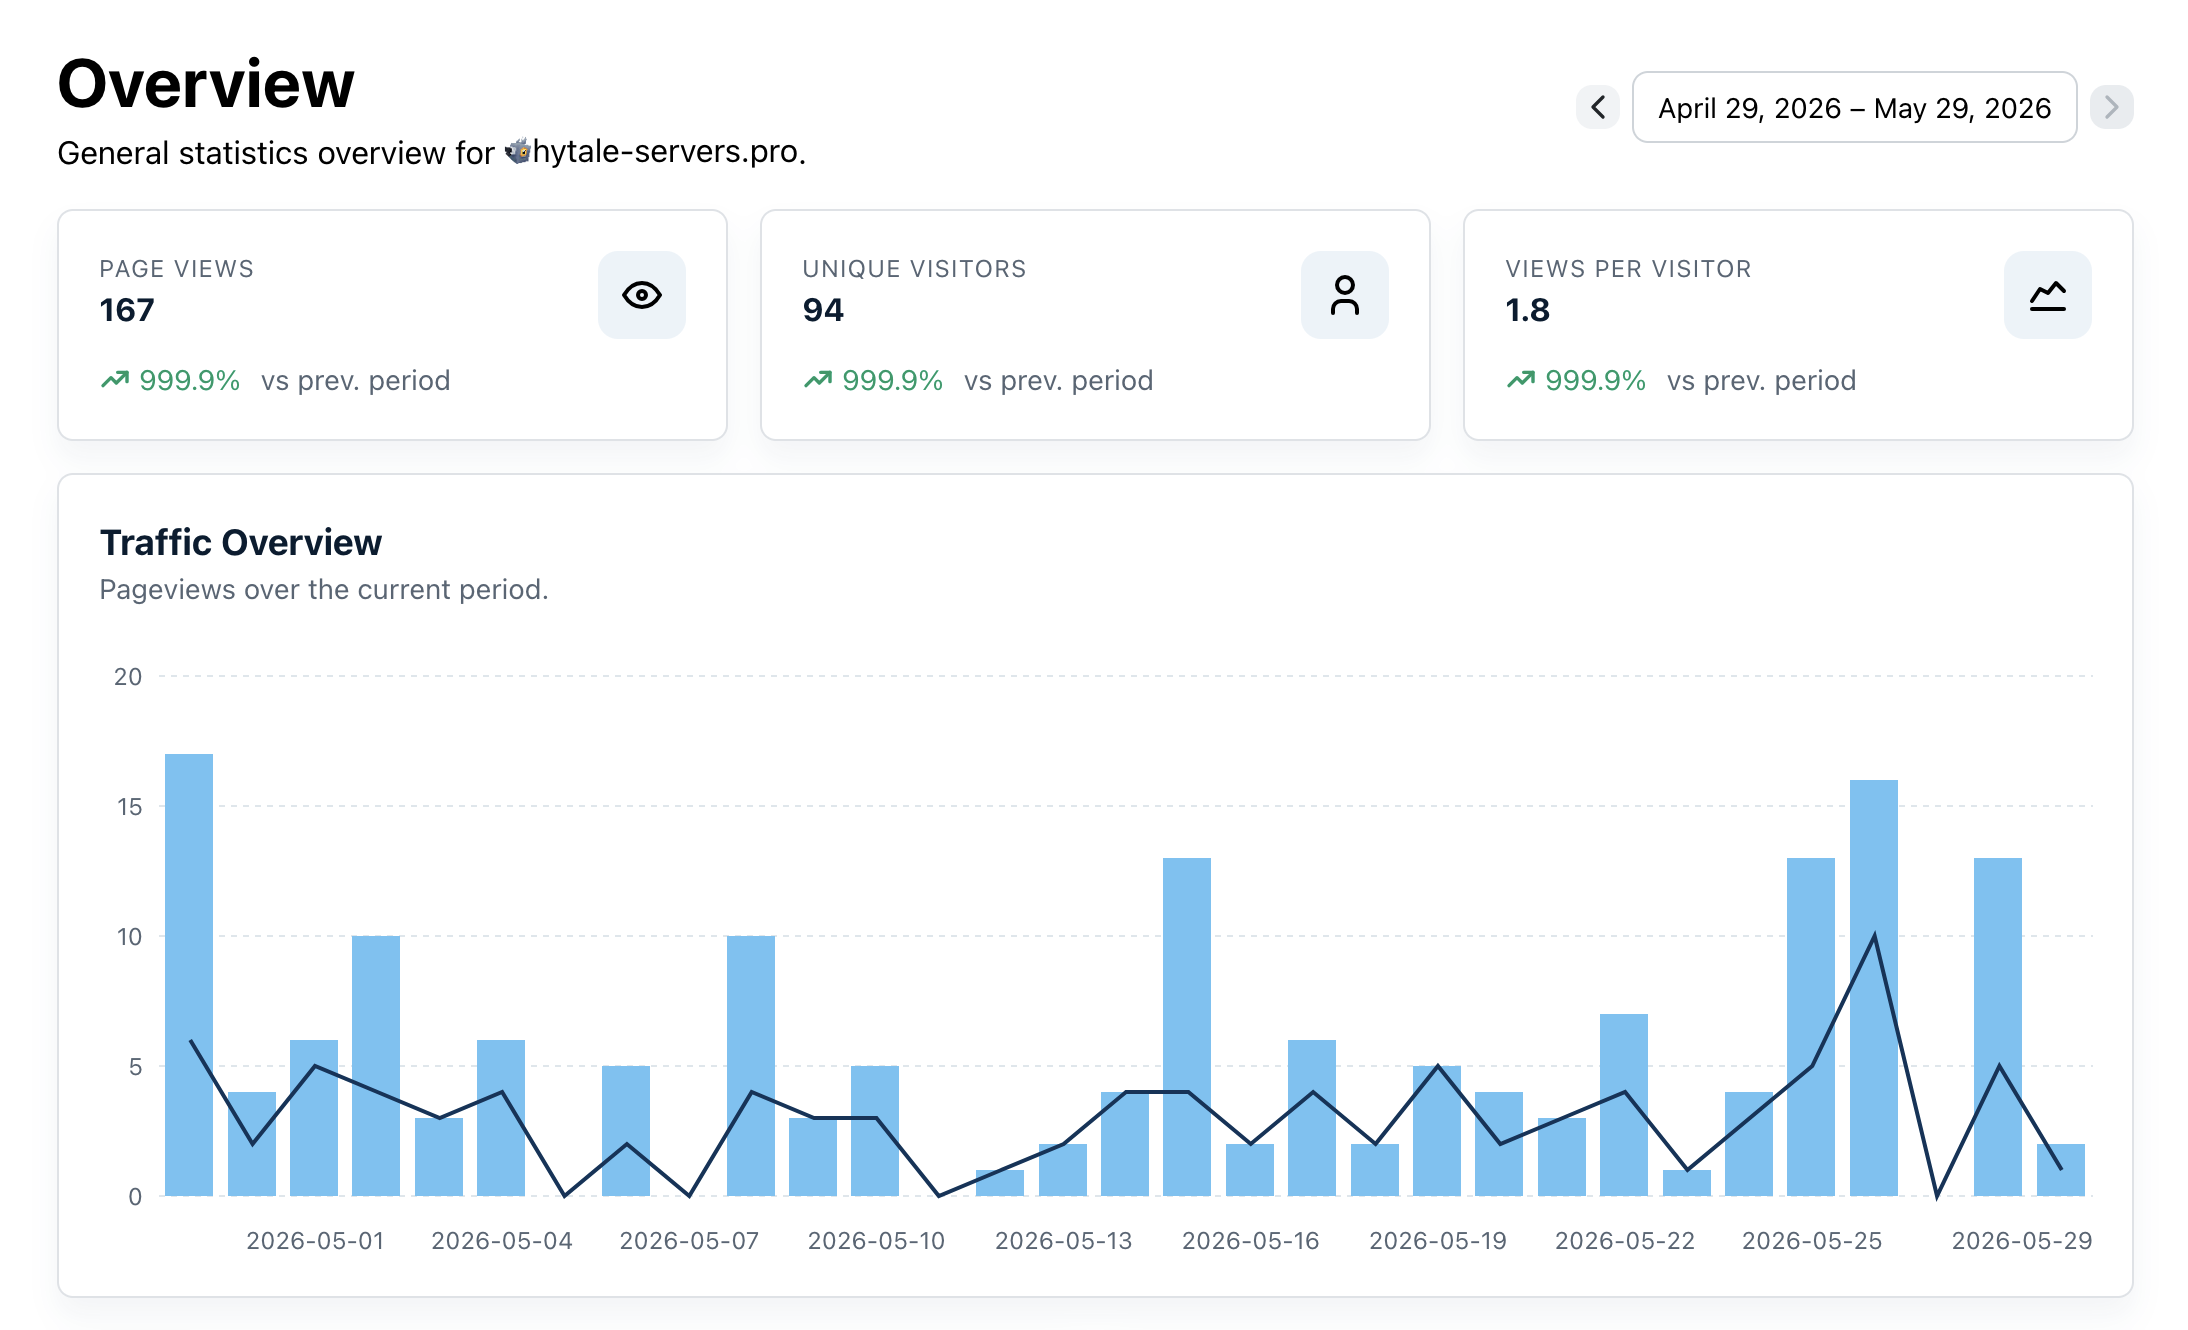Click the 2026-05-01 axis label
Screen dimensions: 2188x1330
click(x=315, y=1241)
